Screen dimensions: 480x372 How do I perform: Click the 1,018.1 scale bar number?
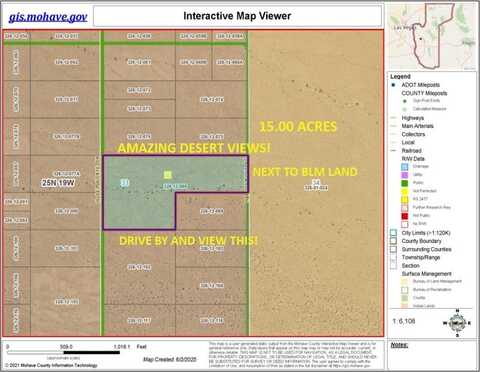[x=122, y=347]
